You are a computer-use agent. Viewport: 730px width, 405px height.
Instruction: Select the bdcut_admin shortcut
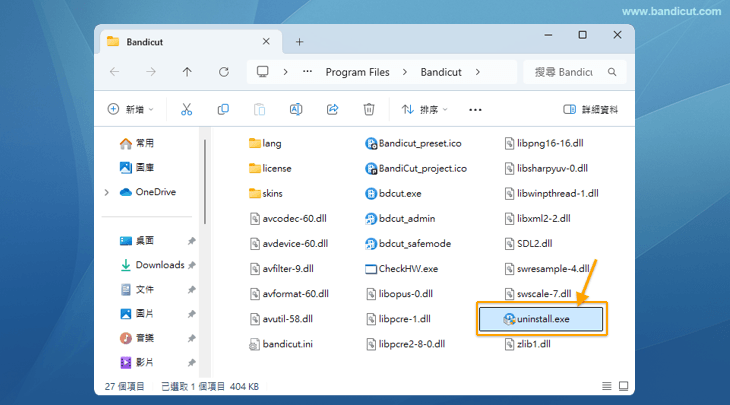click(400, 219)
